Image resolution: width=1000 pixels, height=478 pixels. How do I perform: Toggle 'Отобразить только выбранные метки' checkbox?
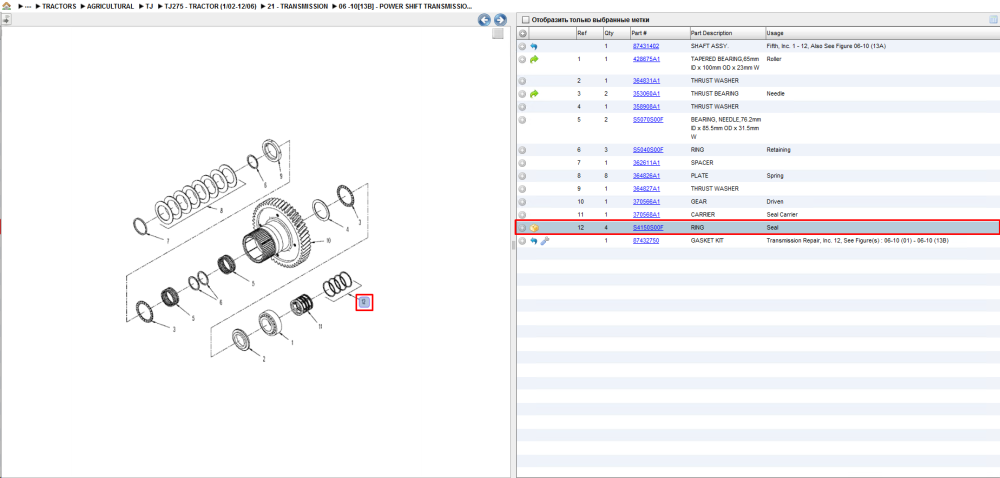coord(525,20)
